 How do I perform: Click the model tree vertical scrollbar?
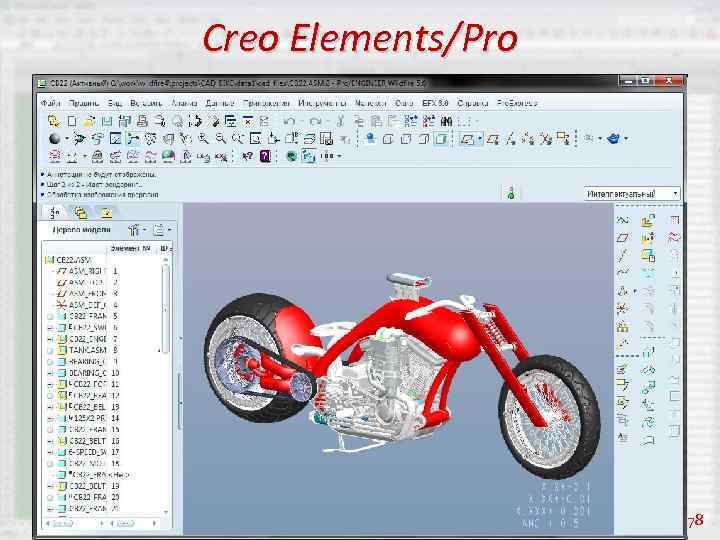click(x=166, y=386)
